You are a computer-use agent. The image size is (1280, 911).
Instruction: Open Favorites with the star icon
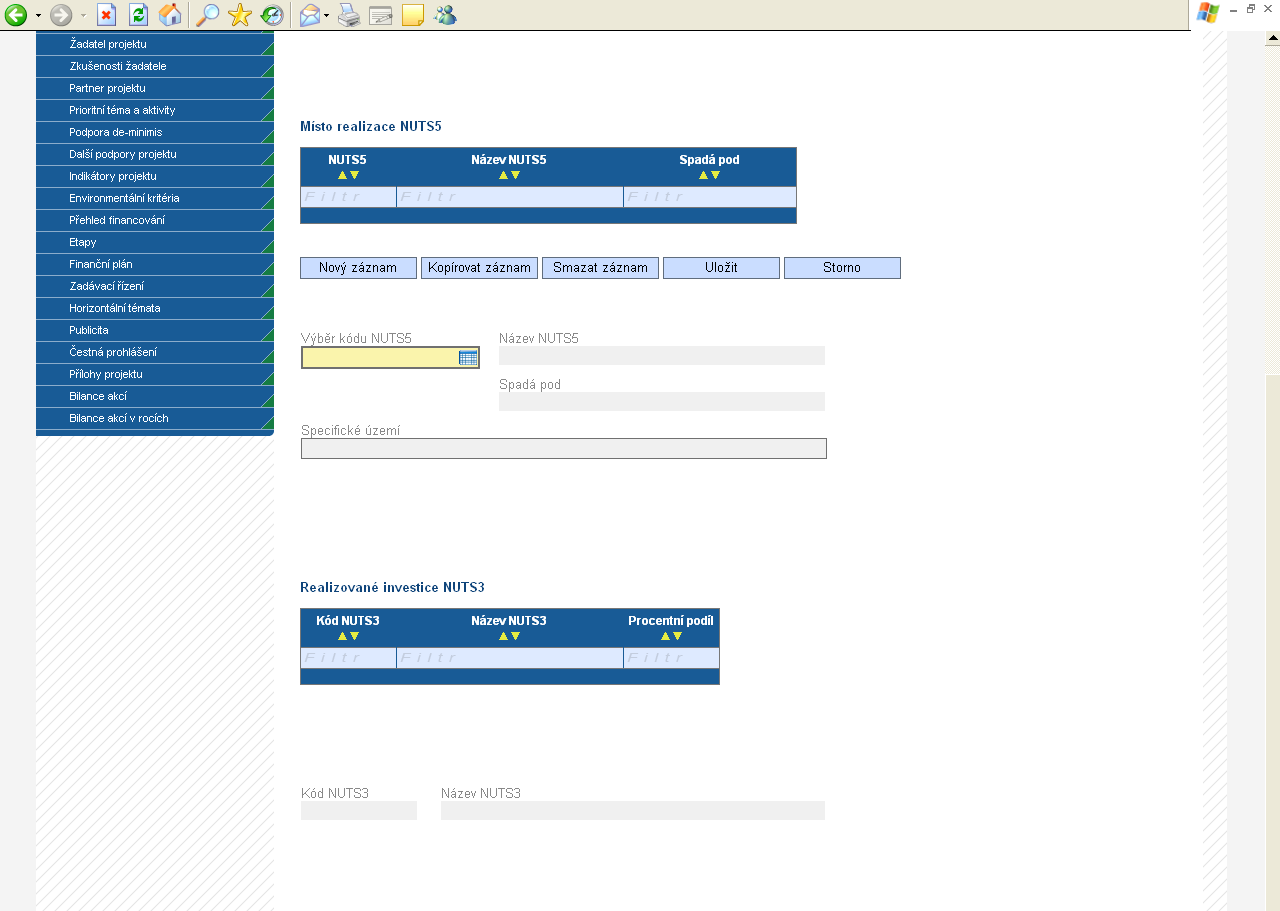click(239, 14)
